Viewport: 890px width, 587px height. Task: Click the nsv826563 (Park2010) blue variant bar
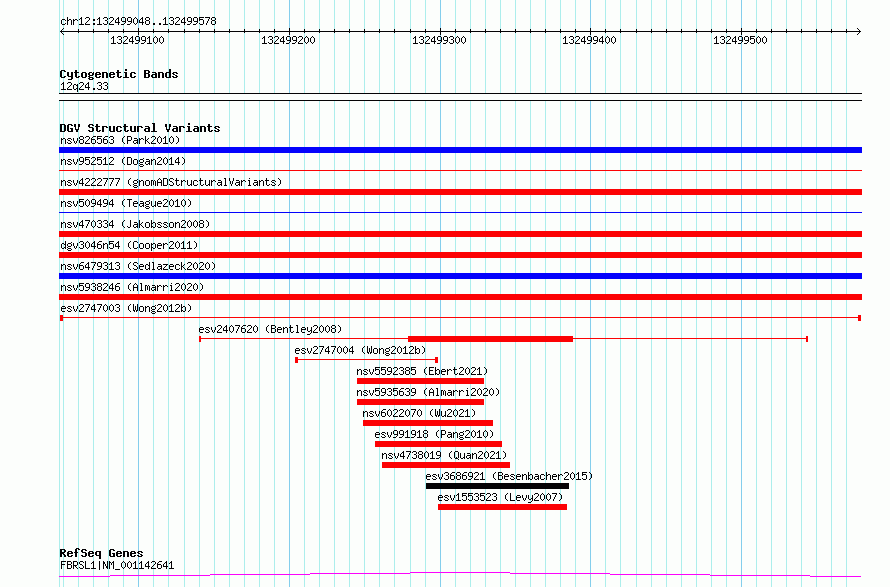point(460,150)
